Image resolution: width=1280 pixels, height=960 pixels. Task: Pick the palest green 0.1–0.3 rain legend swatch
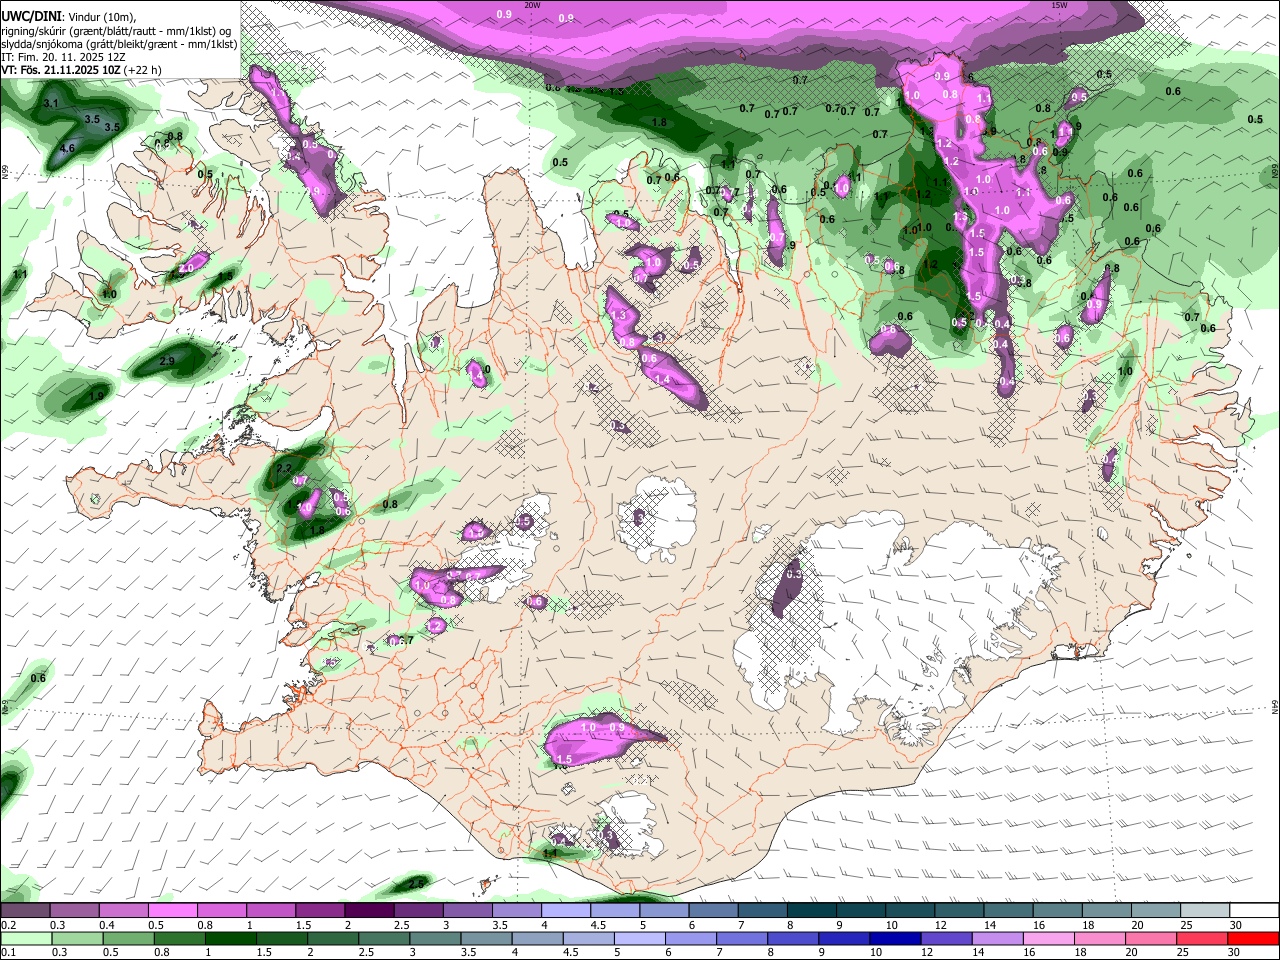[x=27, y=939]
